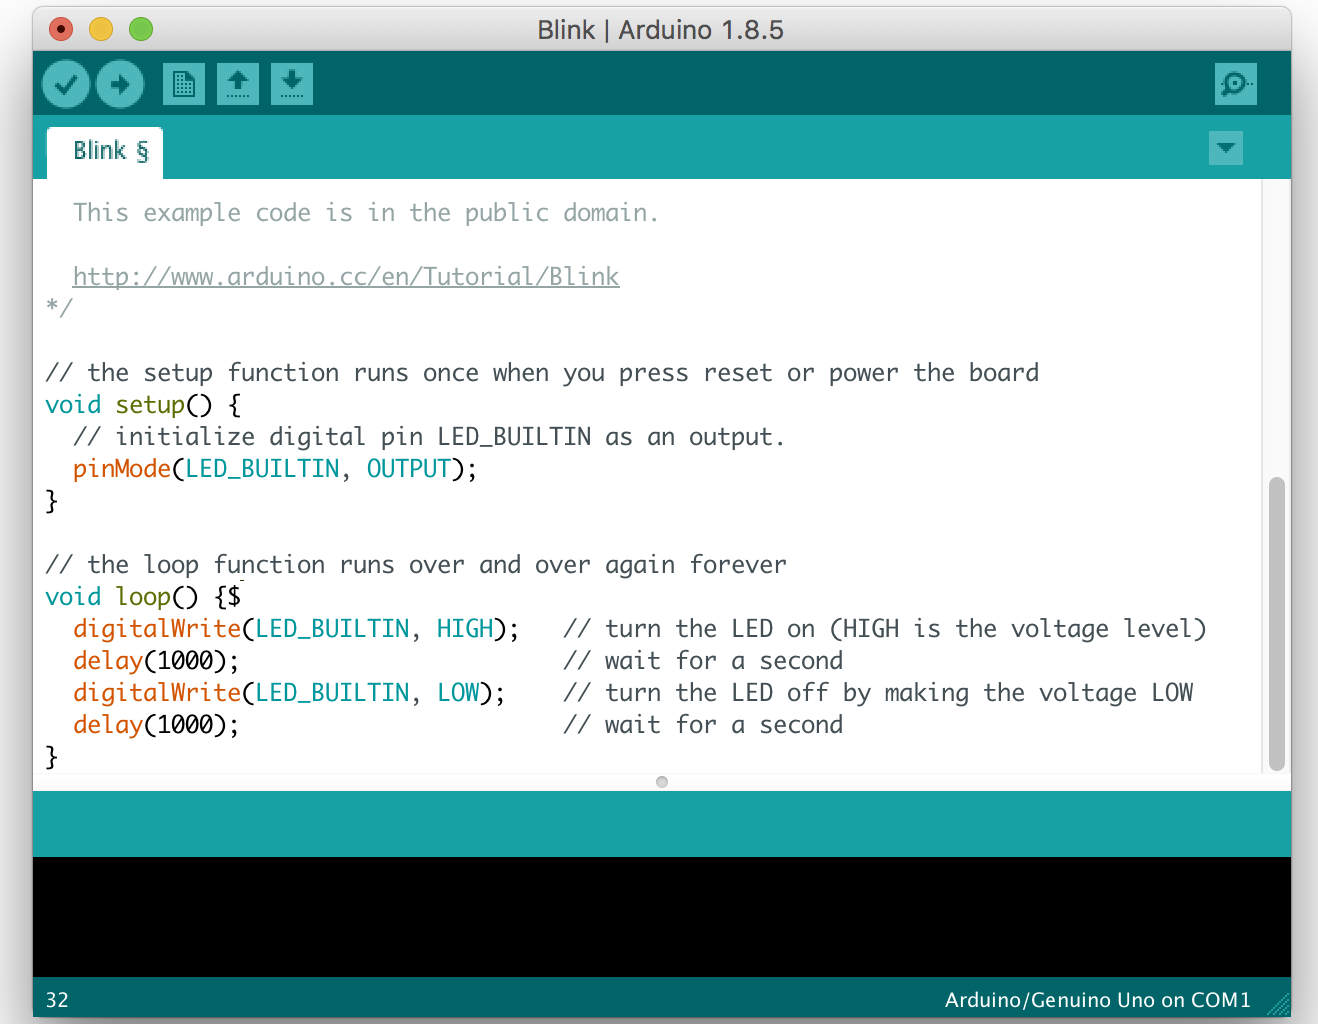This screenshot has width=1318, height=1024.
Task: Open the arduino.cc Tutorial/Blink link
Action: point(346,277)
